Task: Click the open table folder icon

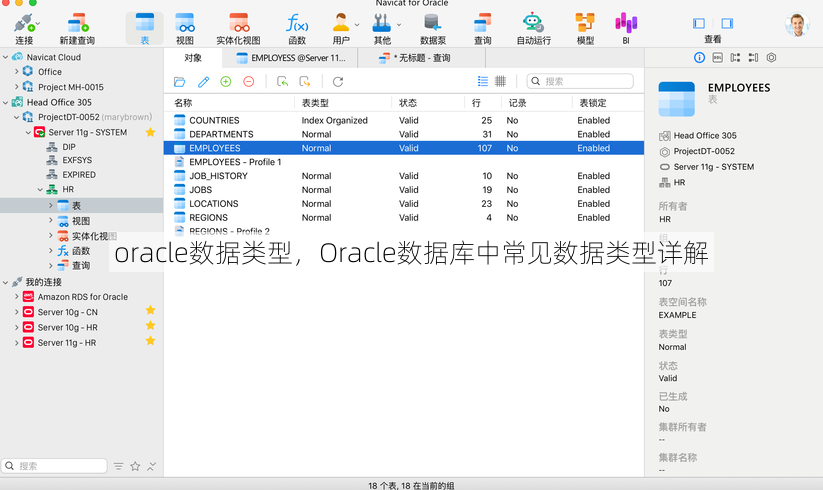Action: [180, 81]
